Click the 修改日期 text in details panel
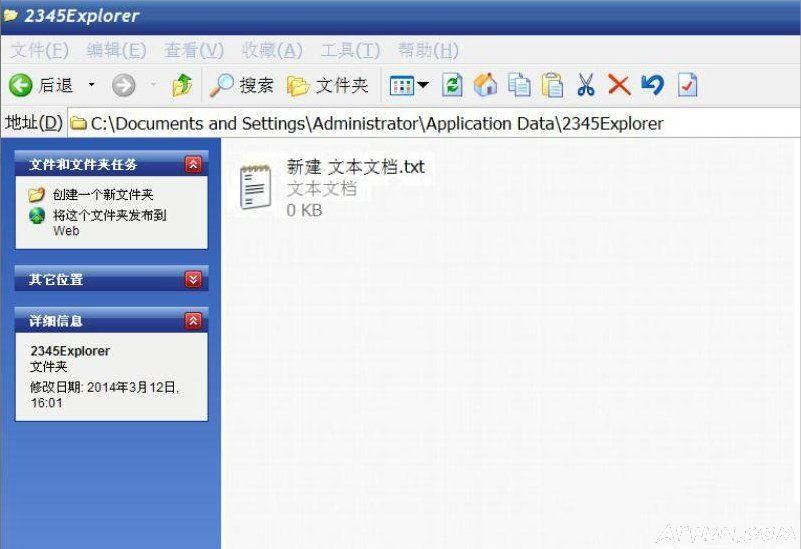 tap(105, 395)
